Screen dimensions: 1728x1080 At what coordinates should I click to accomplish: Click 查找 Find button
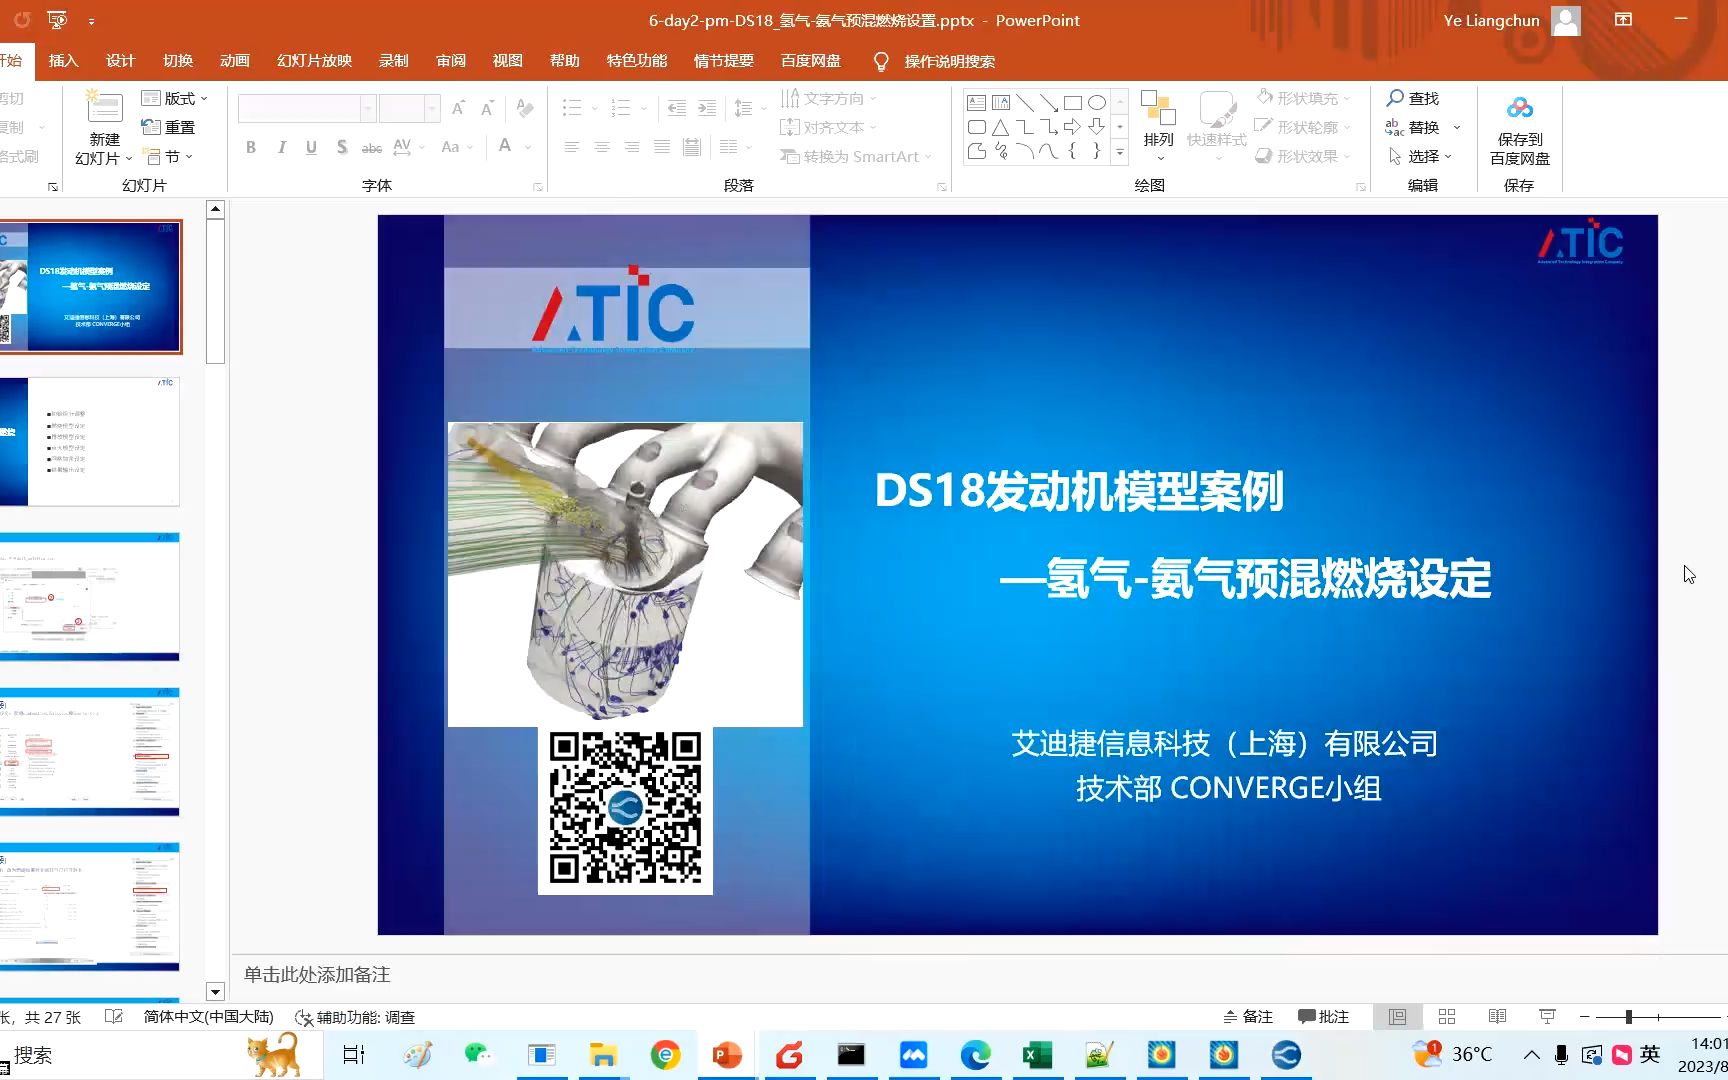[1413, 98]
